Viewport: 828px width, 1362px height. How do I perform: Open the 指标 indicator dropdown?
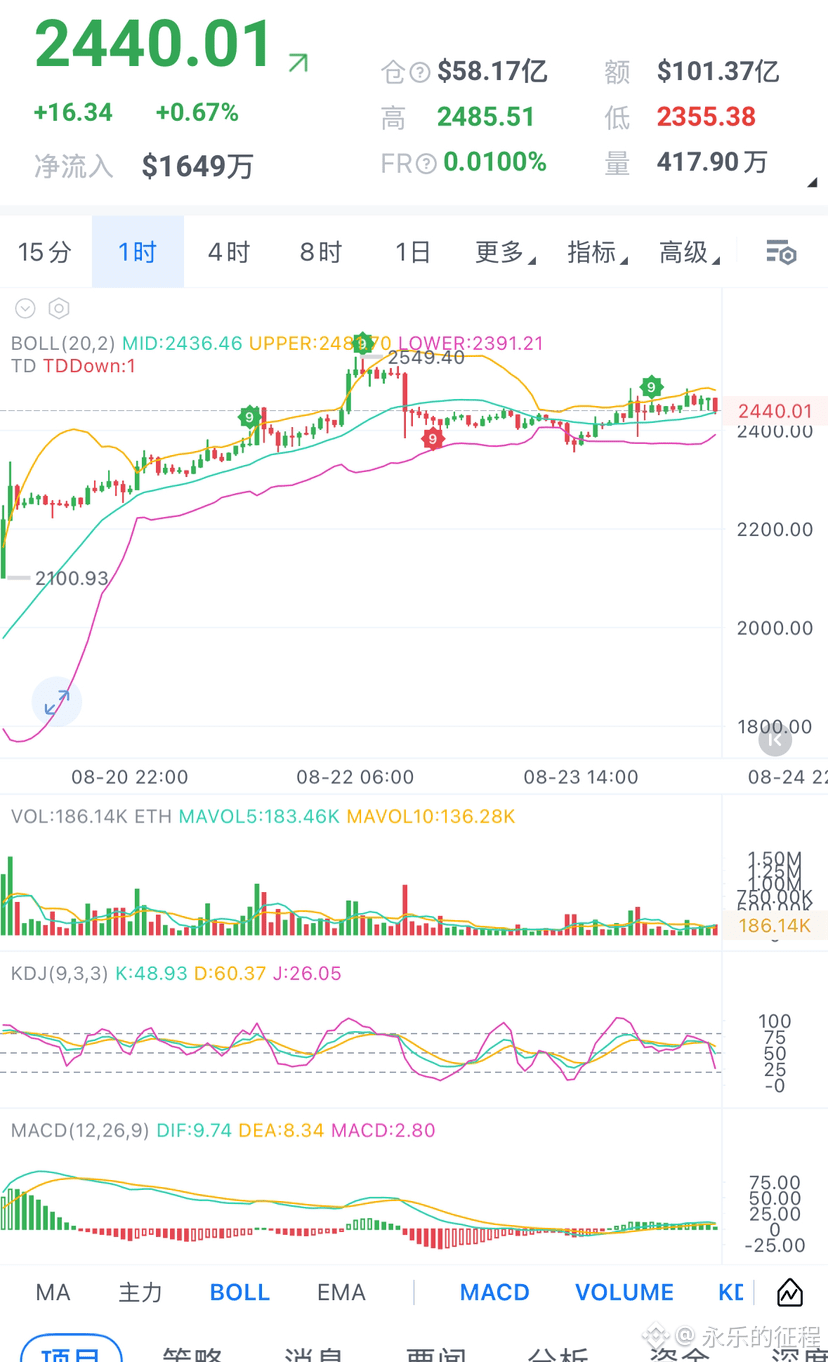click(x=598, y=252)
